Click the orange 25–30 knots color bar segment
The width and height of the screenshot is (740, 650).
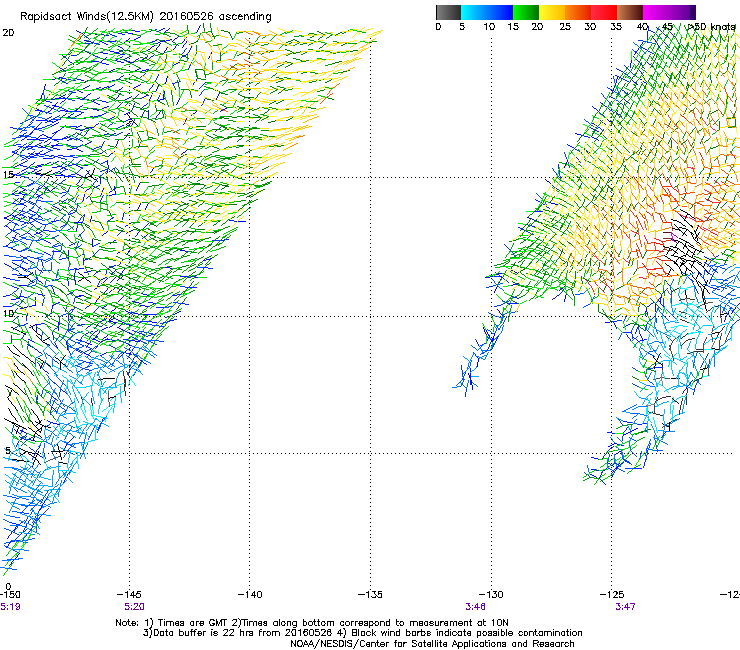pyautogui.click(x=578, y=12)
